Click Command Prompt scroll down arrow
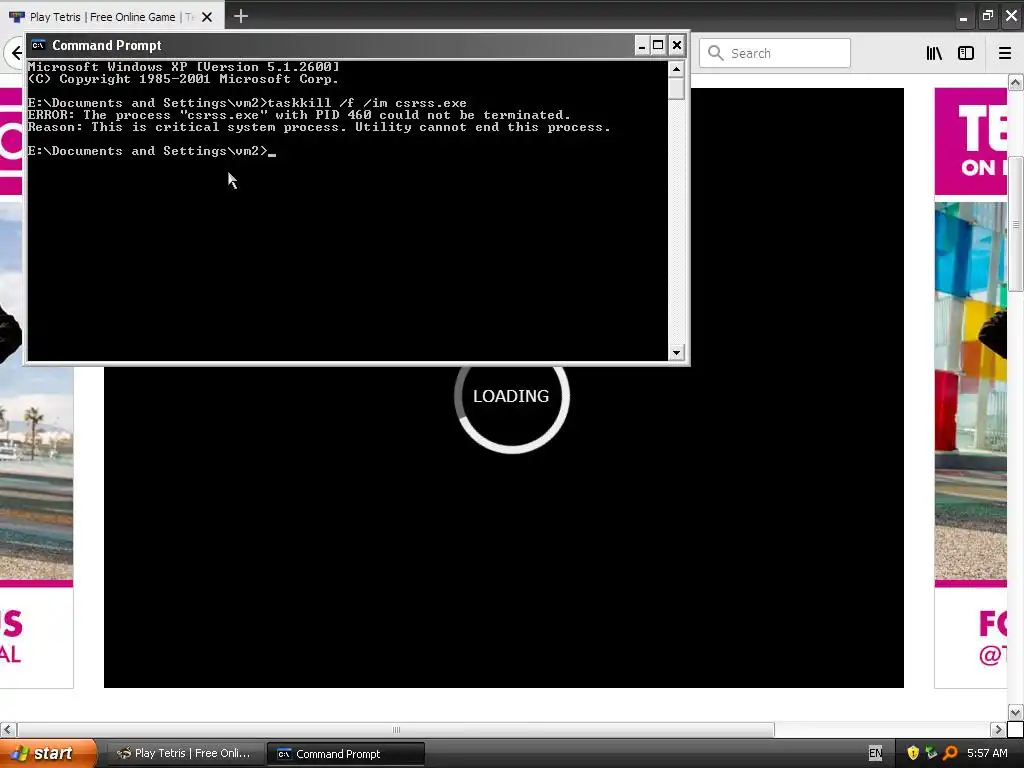The width and height of the screenshot is (1024, 768). (x=677, y=353)
